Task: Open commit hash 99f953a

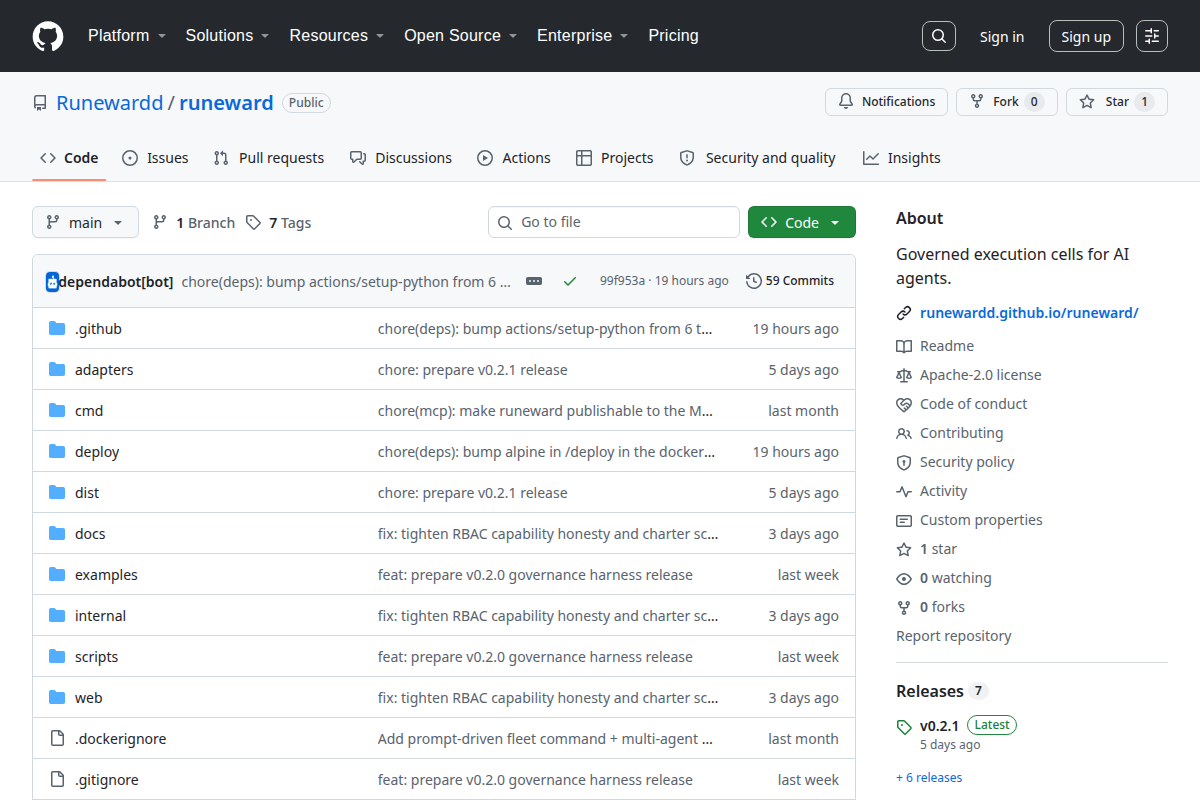Action: click(622, 281)
